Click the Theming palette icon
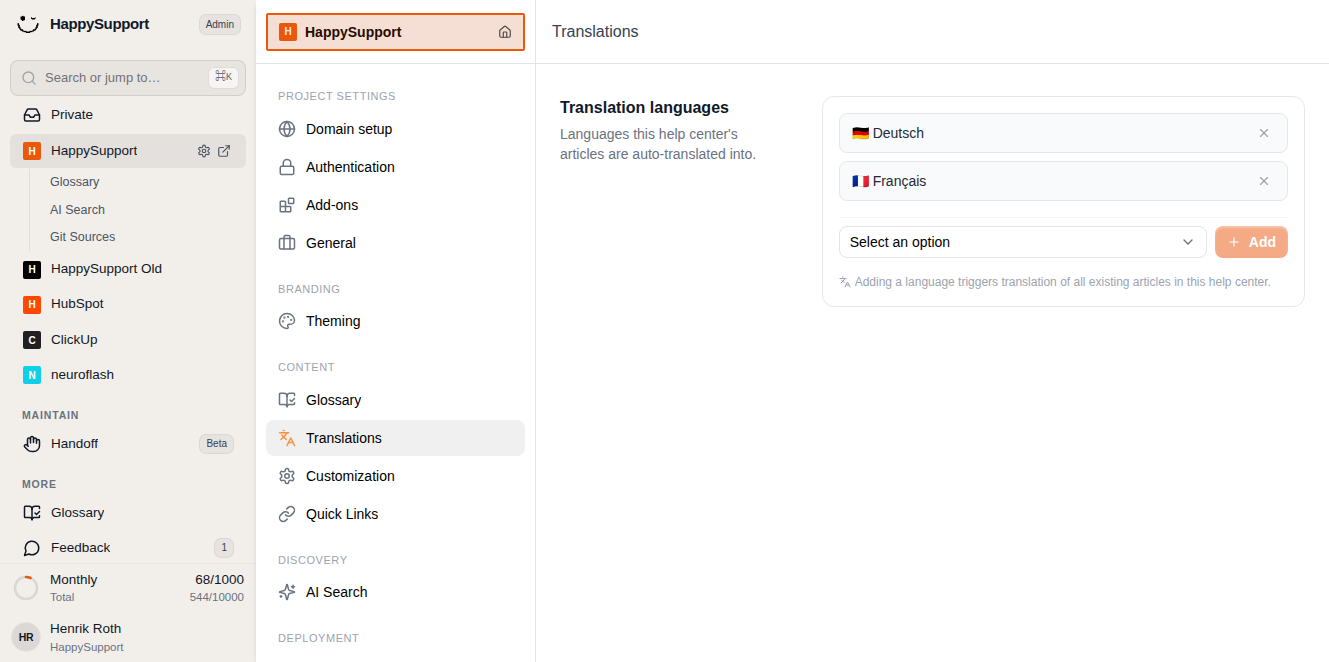Image resolution: width=1329 pixels, height=662 pixels. click(287, 321)
